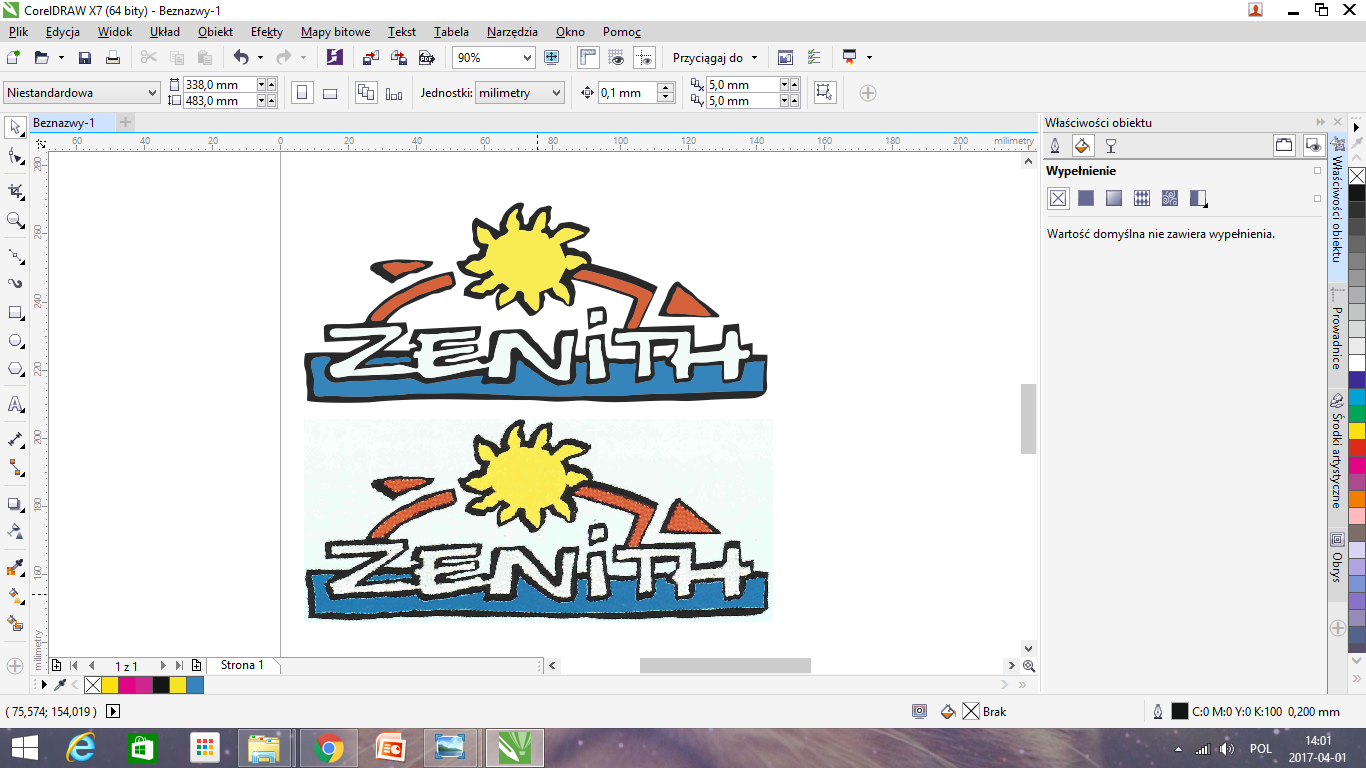Viewport: 1366px width, 768px height.
Task: Click the Save disk icon
Action: click(x=85, y=58)
